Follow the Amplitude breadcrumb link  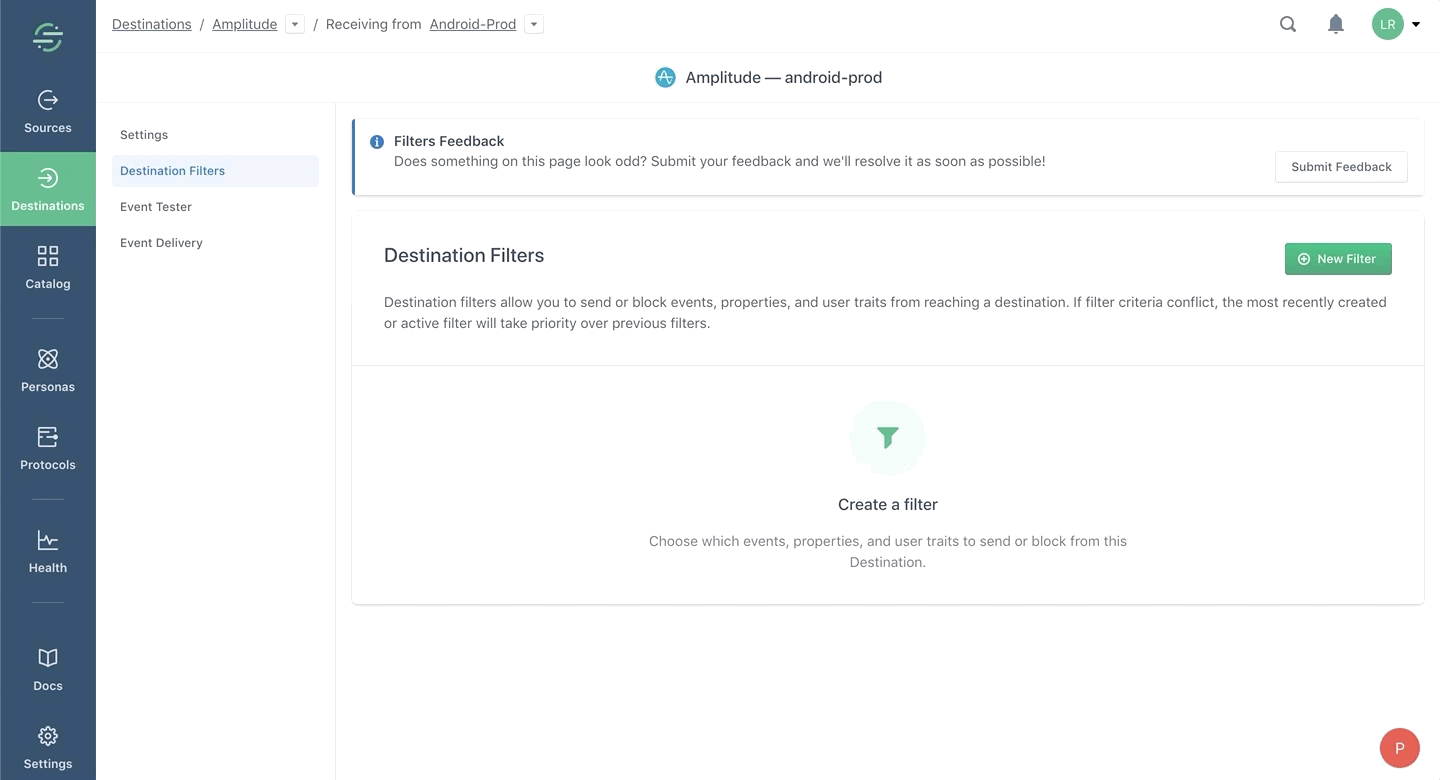pyautogui.click(x=245, y=24)
